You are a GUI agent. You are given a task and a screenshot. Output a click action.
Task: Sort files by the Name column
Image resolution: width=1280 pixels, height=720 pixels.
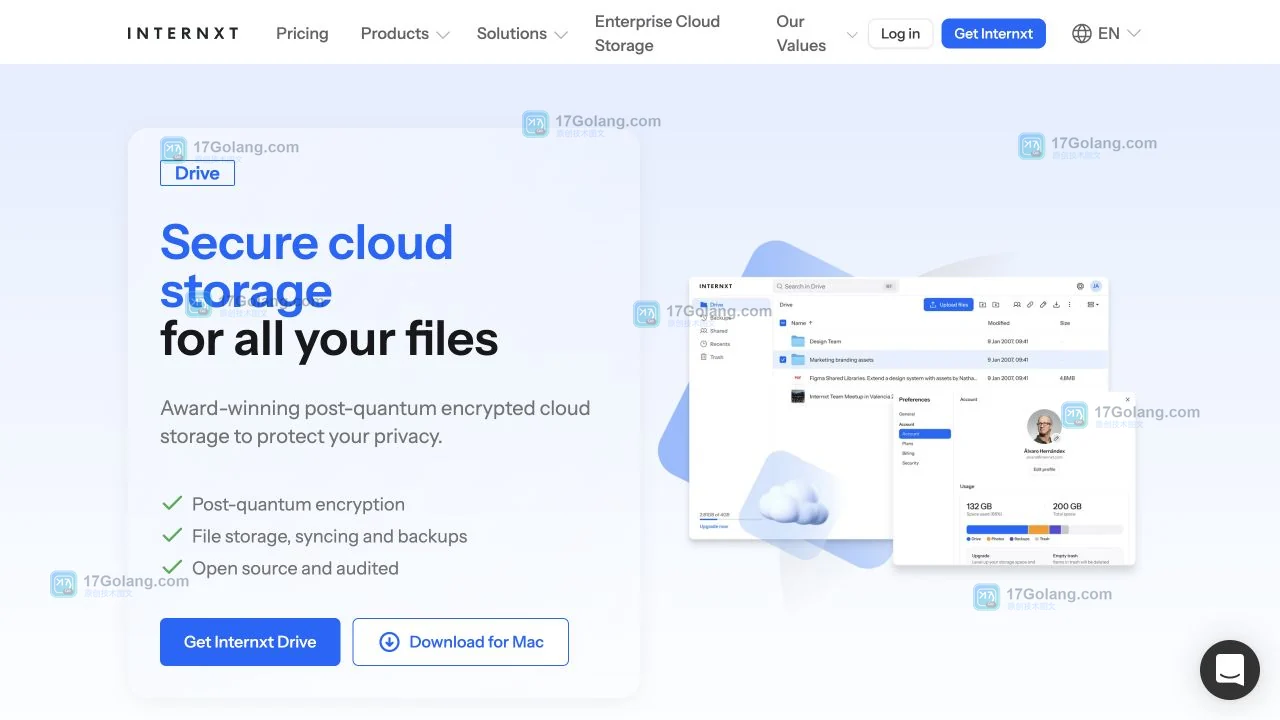[x=802, y=323]
